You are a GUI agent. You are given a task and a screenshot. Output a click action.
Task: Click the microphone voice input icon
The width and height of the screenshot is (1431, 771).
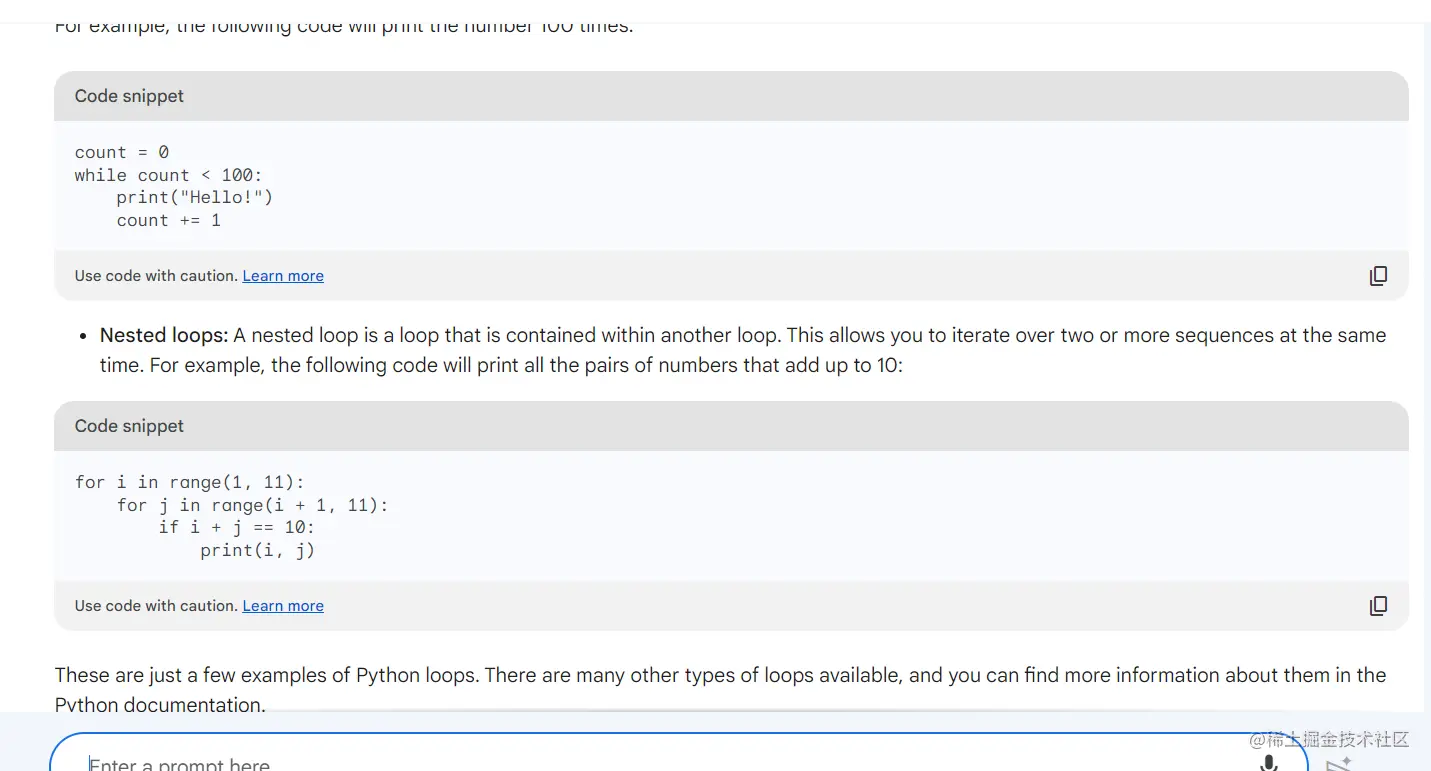click(1268, 764)
